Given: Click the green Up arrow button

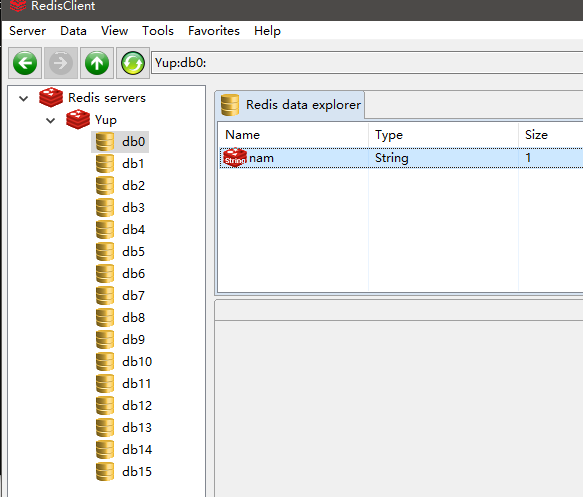Looking at the screenshot, I should tap(97, 63).
